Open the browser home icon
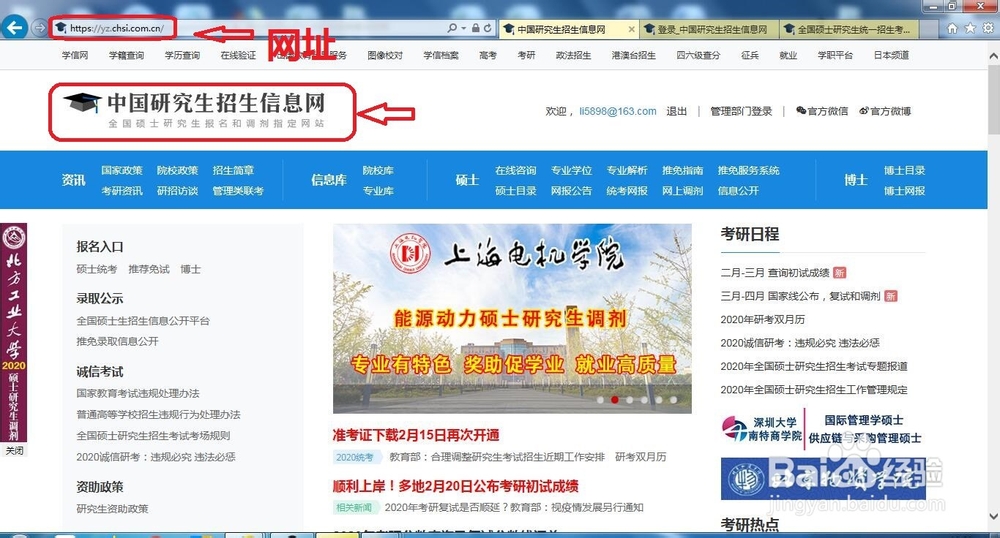This screenshot has height=538, width=1000. 952,28
